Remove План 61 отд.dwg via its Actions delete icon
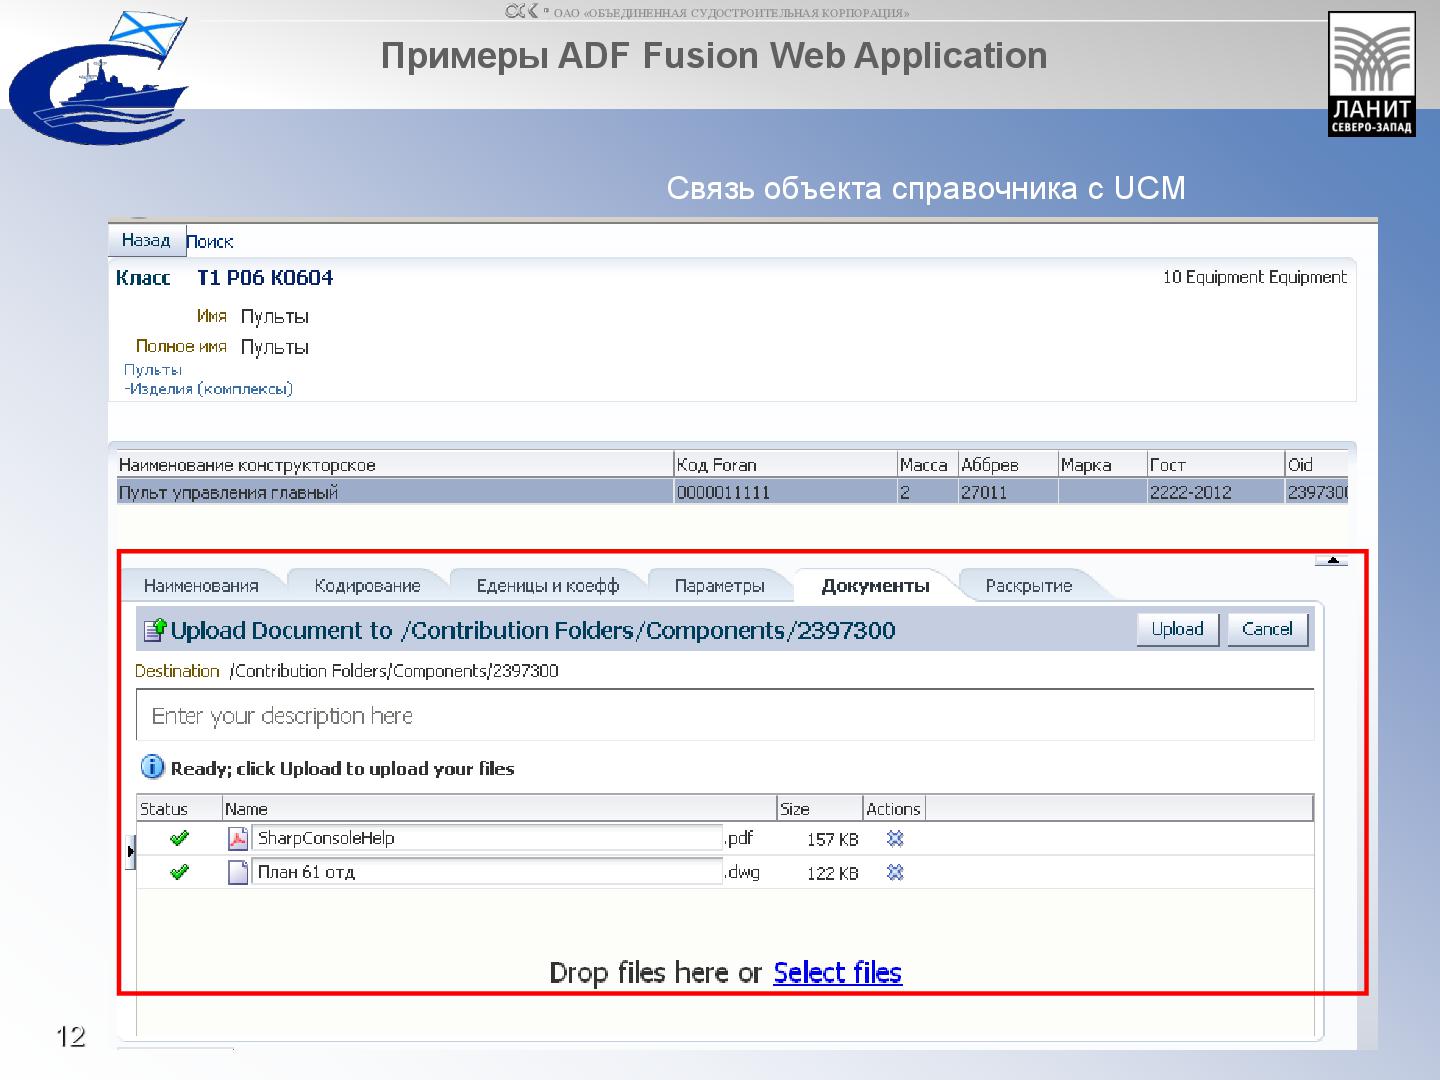 pos(894,872)
